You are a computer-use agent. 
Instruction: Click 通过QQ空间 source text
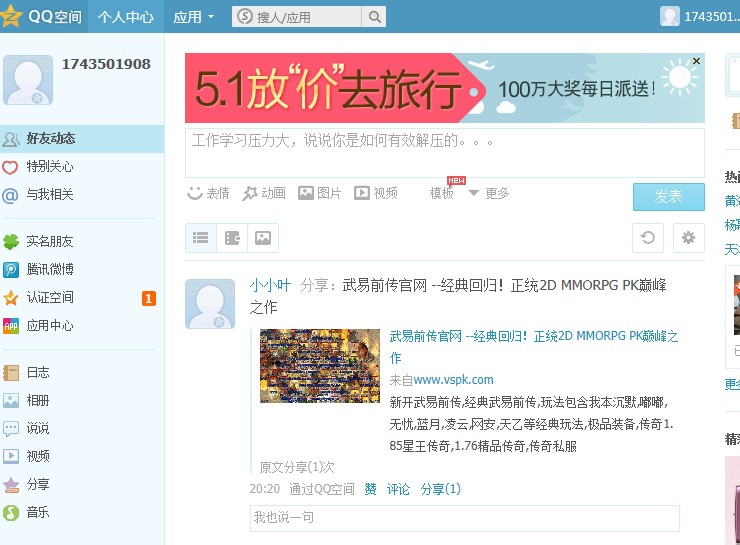pyautogui.click(x=322, y=489)
